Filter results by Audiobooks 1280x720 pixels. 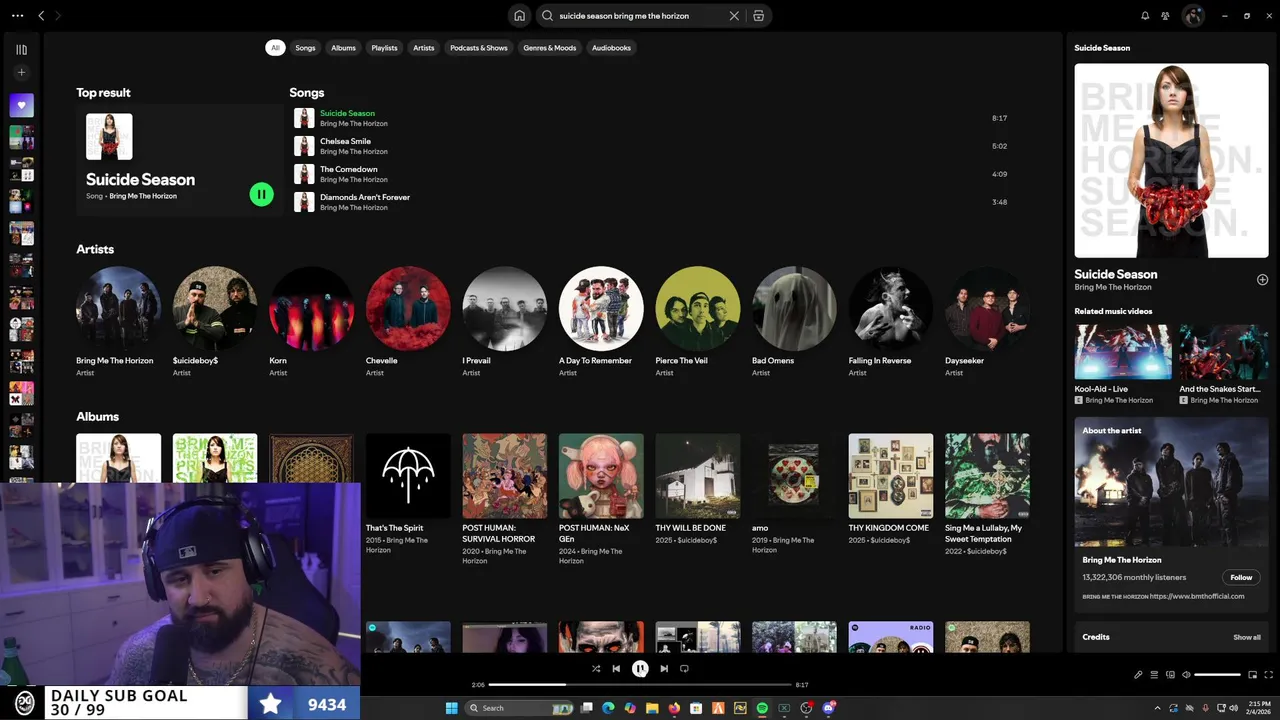tap(611, 48)
